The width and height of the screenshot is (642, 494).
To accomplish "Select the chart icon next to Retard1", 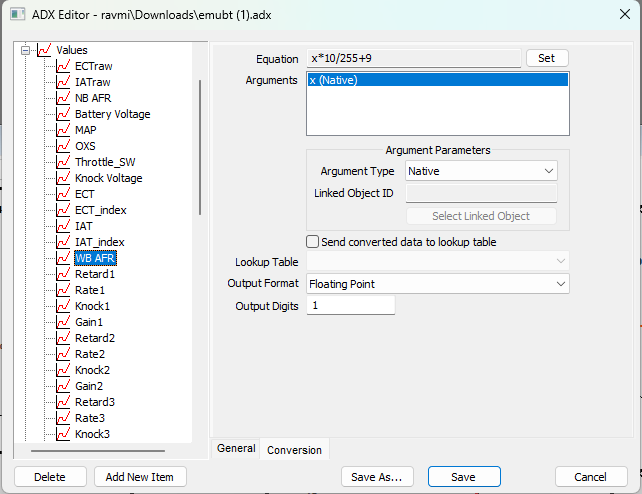I will (x=64, y=274).
